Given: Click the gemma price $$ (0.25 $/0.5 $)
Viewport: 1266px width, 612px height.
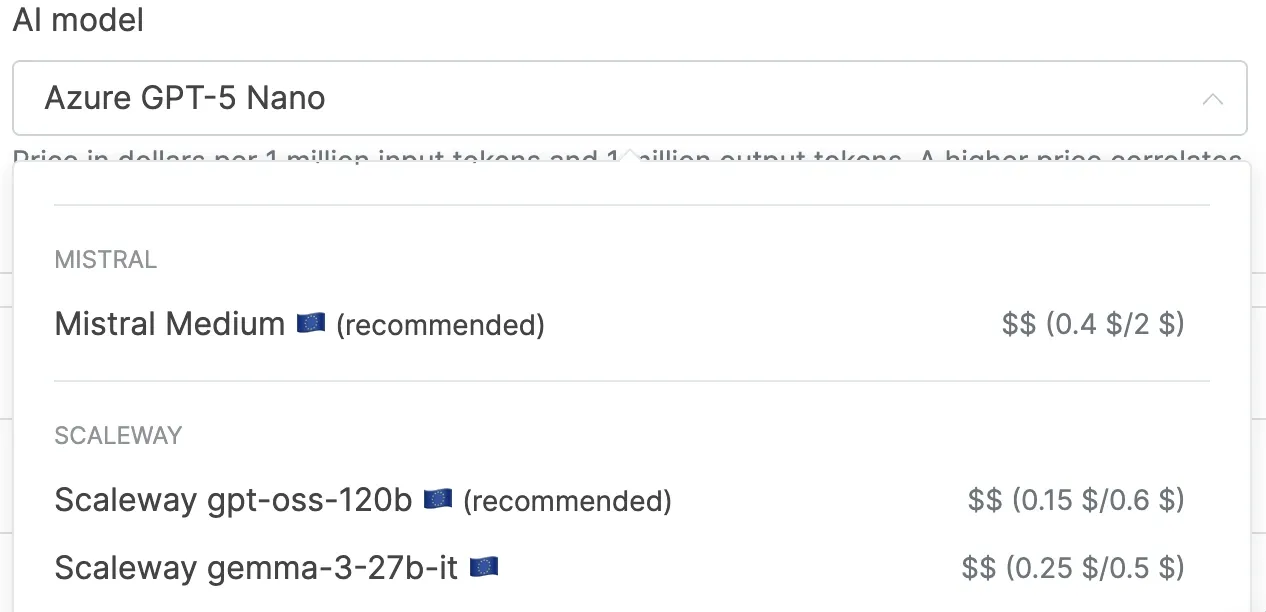Looking at the screenshot, I should point(1073,568).
